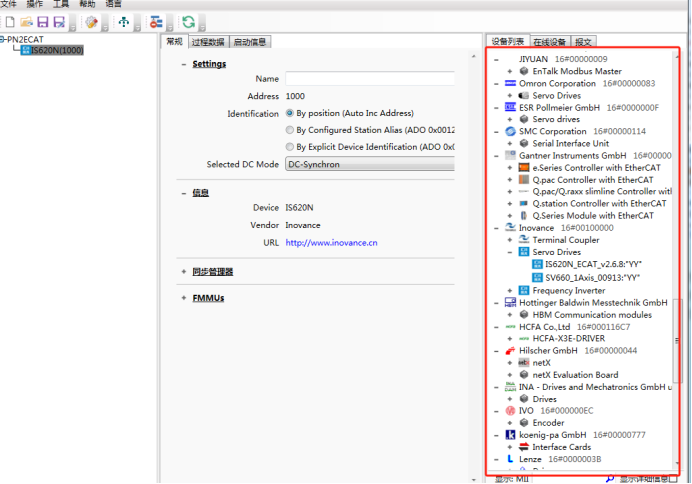Screen dimensions: 692x484
Task: Click the Open folder toolbar icon
Action: 26,22
